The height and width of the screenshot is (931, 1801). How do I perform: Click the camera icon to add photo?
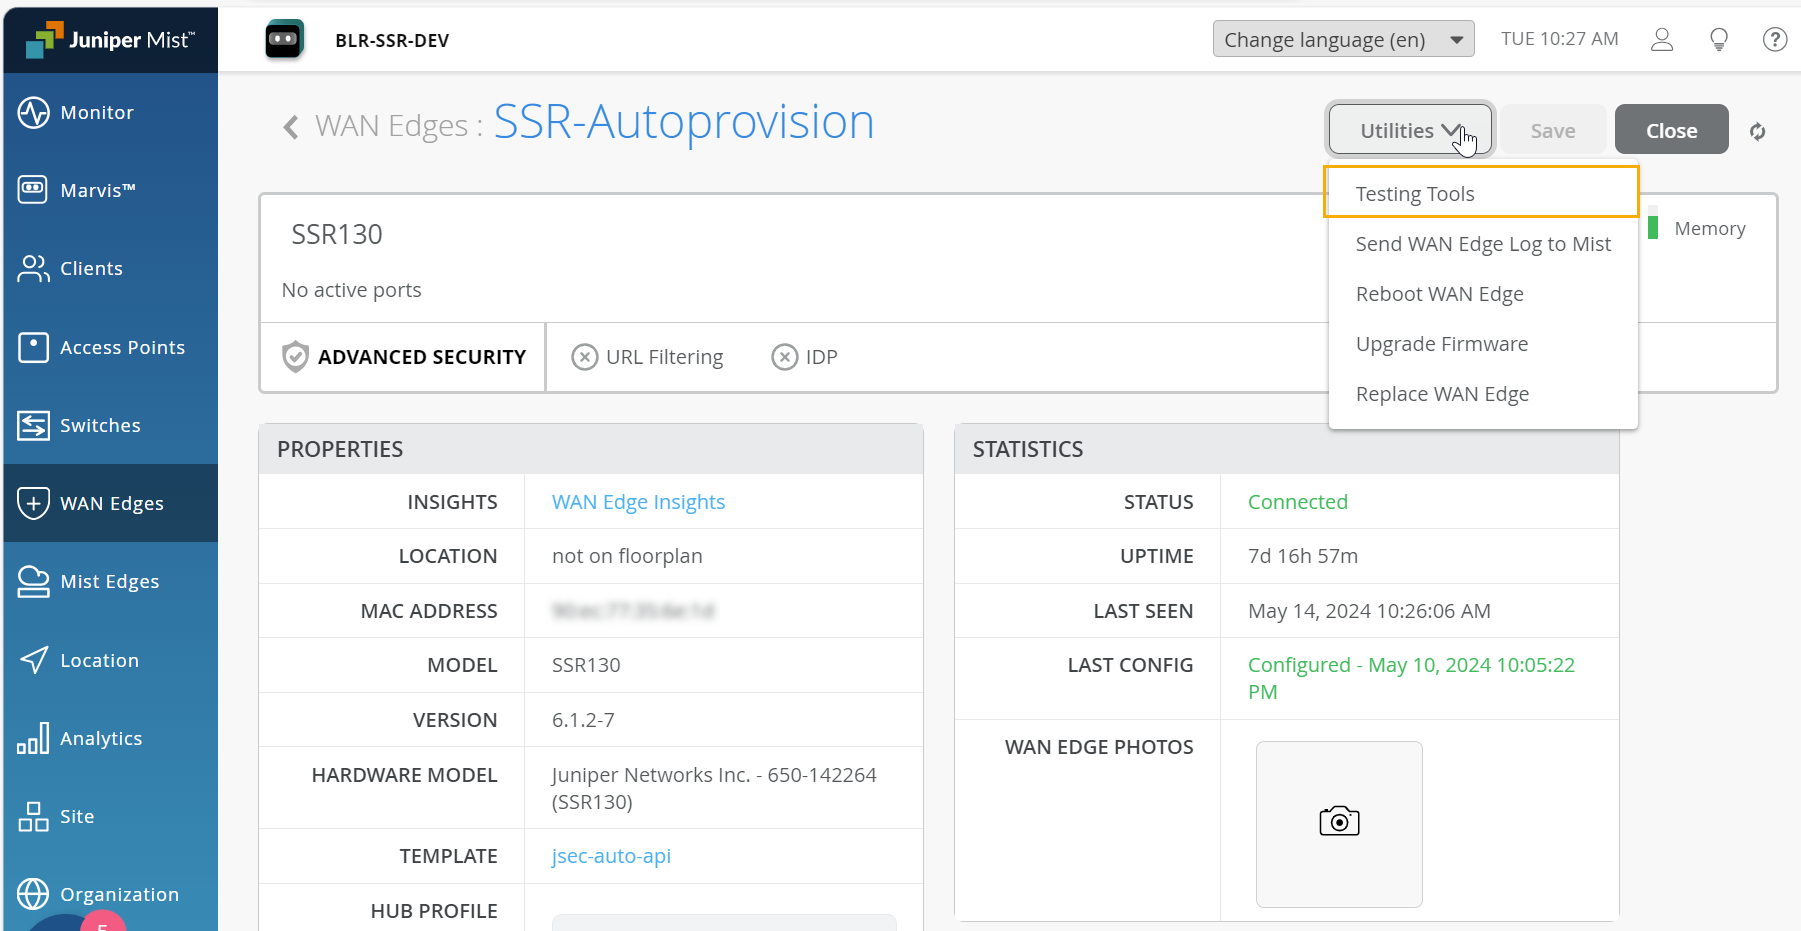click(x=1339, y=821)
